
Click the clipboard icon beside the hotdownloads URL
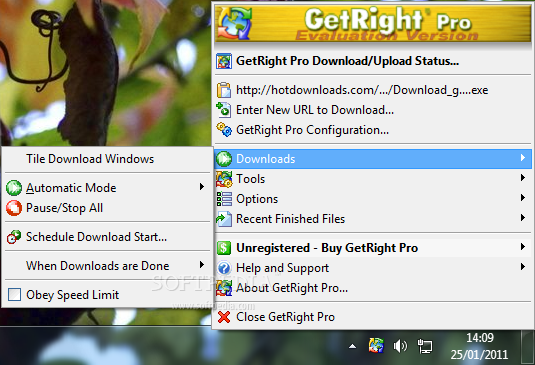(x=224, y=90)
